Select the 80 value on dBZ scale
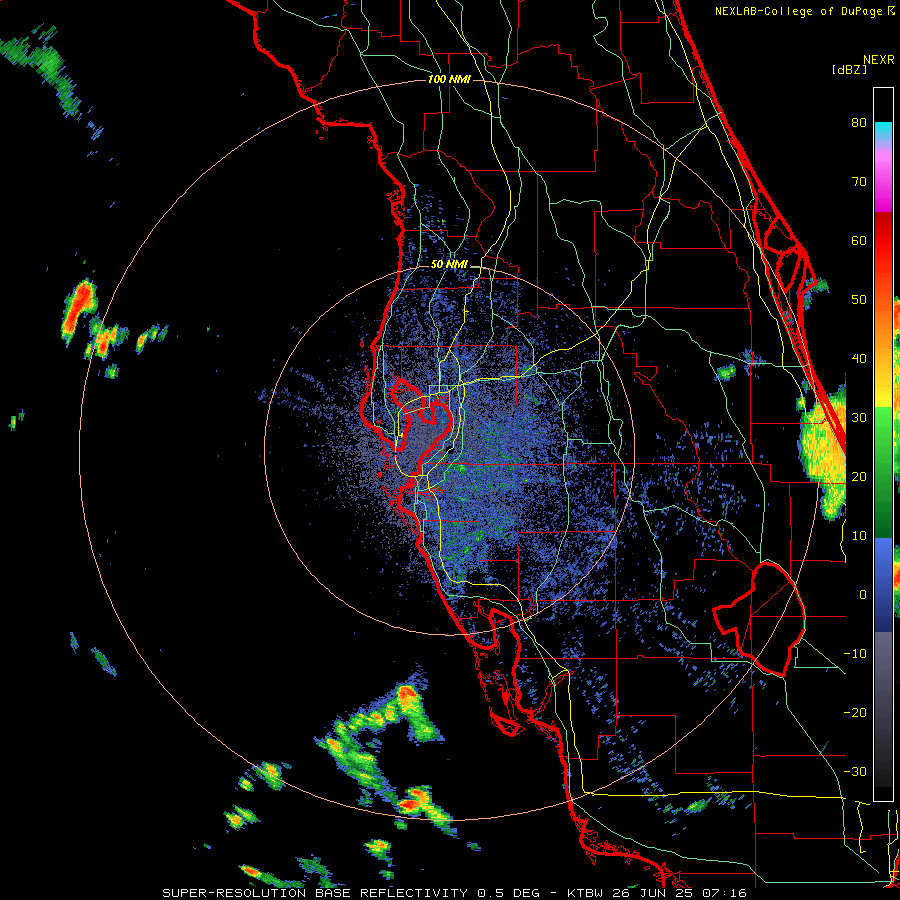The image size is (900, 900). pyautogui.click(x=859, y=122)
